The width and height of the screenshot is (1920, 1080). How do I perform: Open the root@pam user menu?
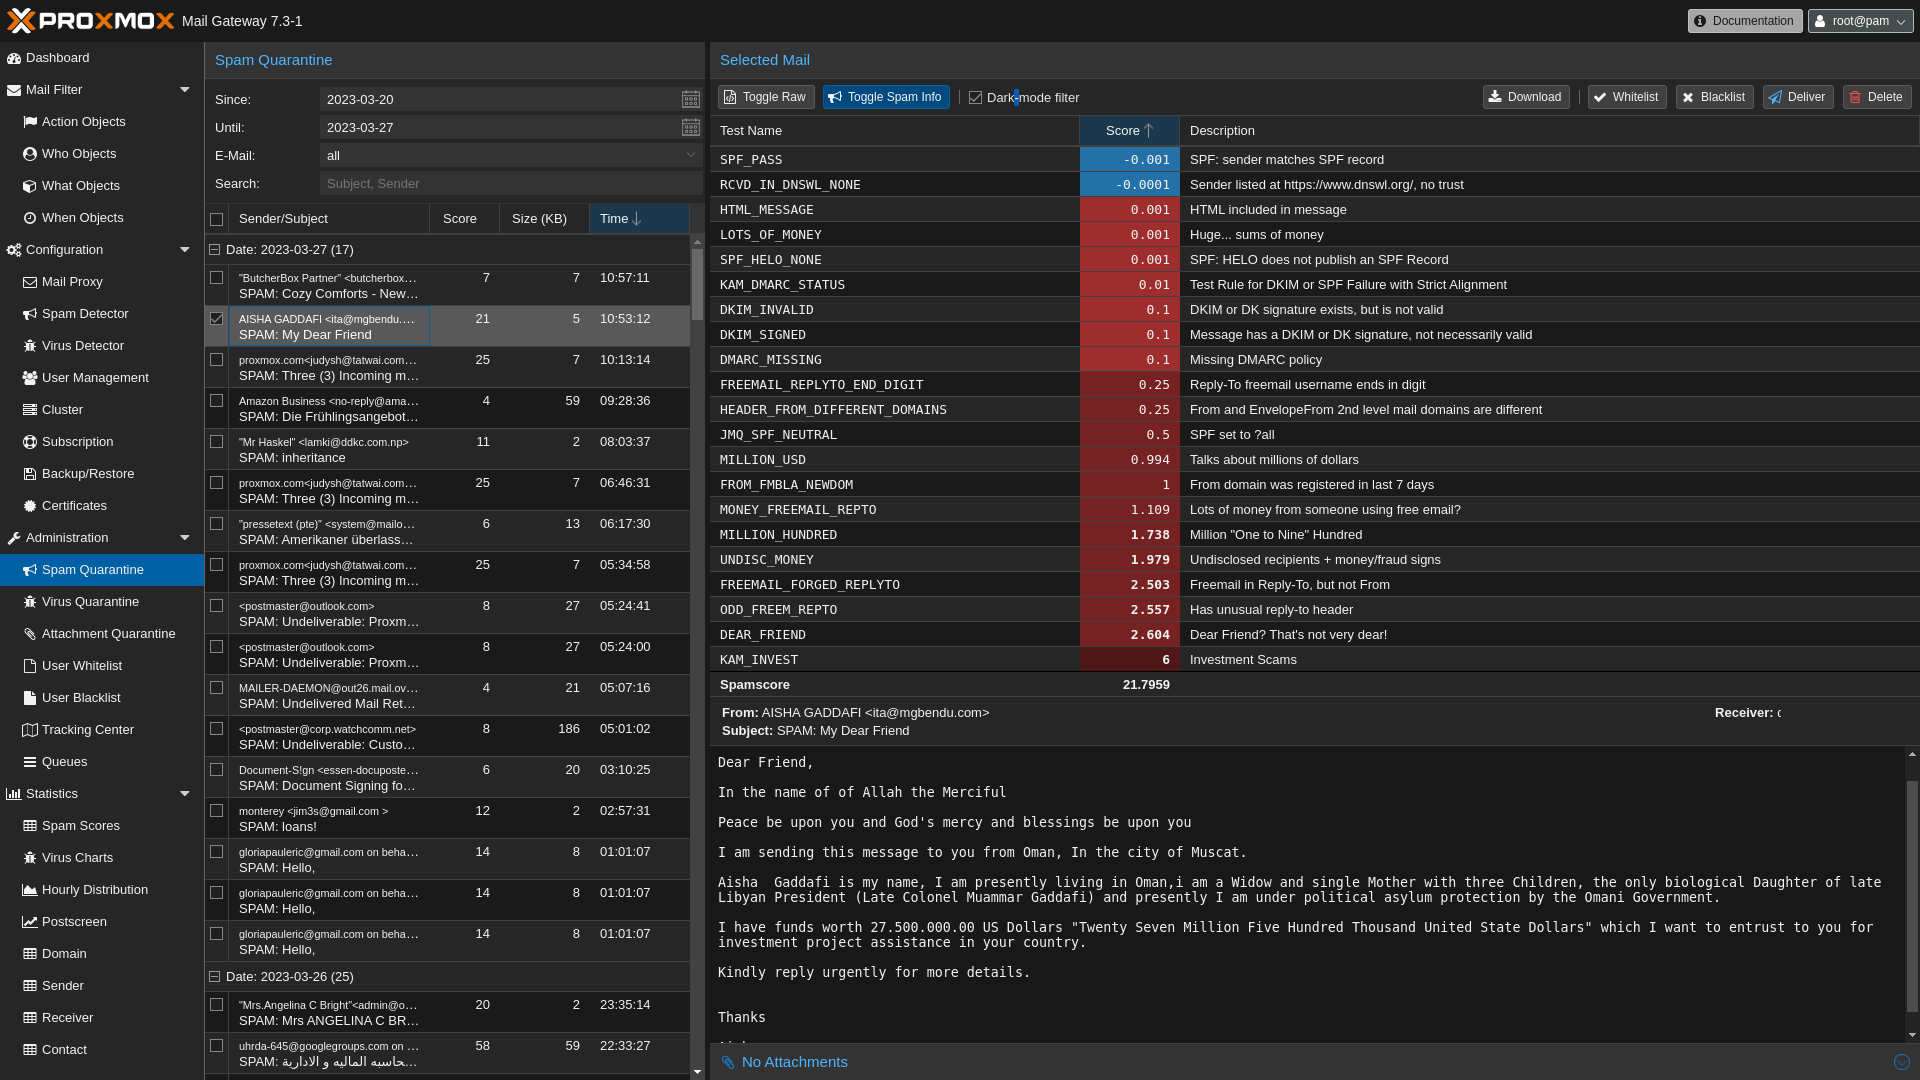(1860, 21)
